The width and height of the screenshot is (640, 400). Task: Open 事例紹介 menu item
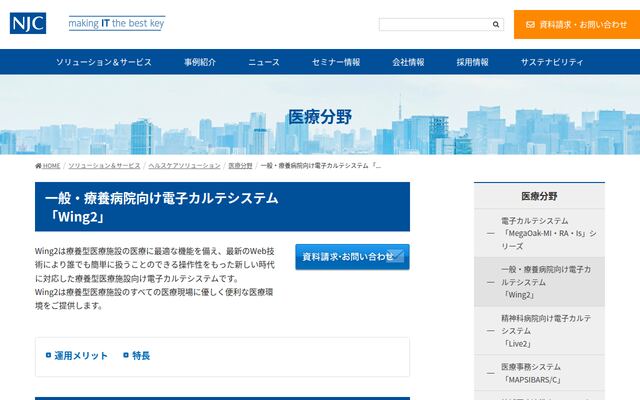point(200,62)
